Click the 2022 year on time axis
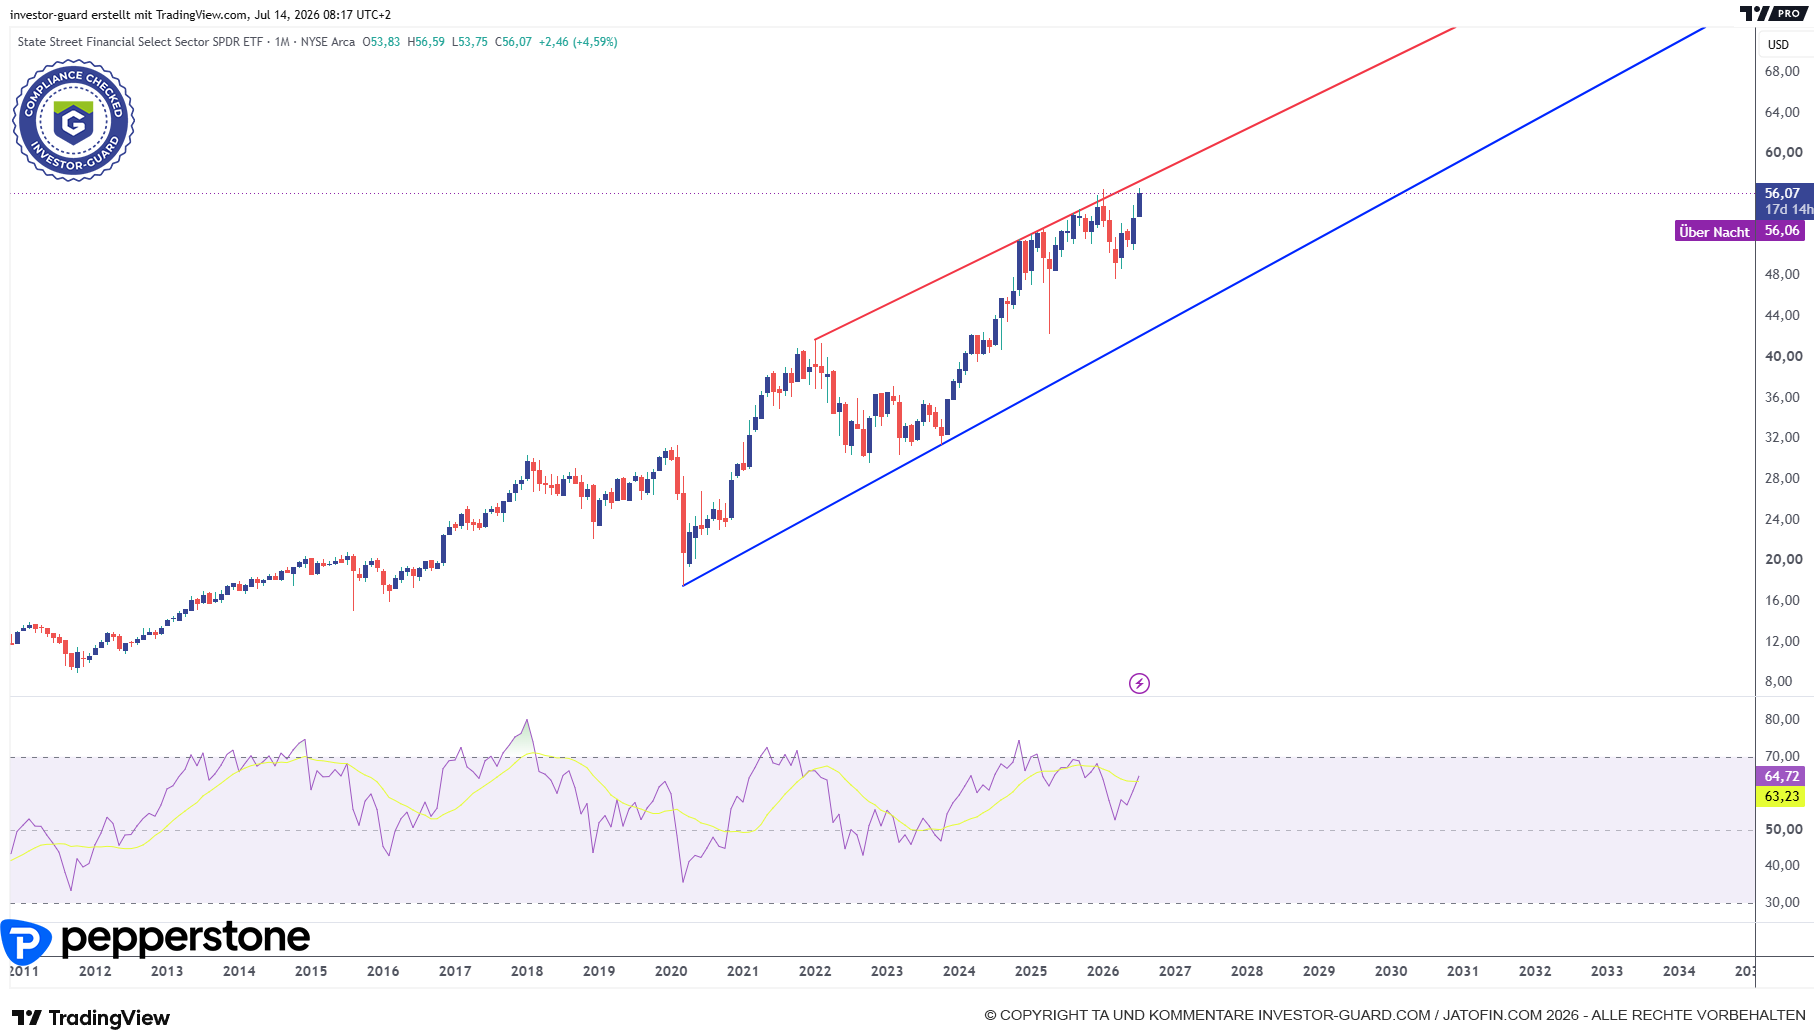Viewport: 1814px width, 1035px height. (x=815, y=971)
